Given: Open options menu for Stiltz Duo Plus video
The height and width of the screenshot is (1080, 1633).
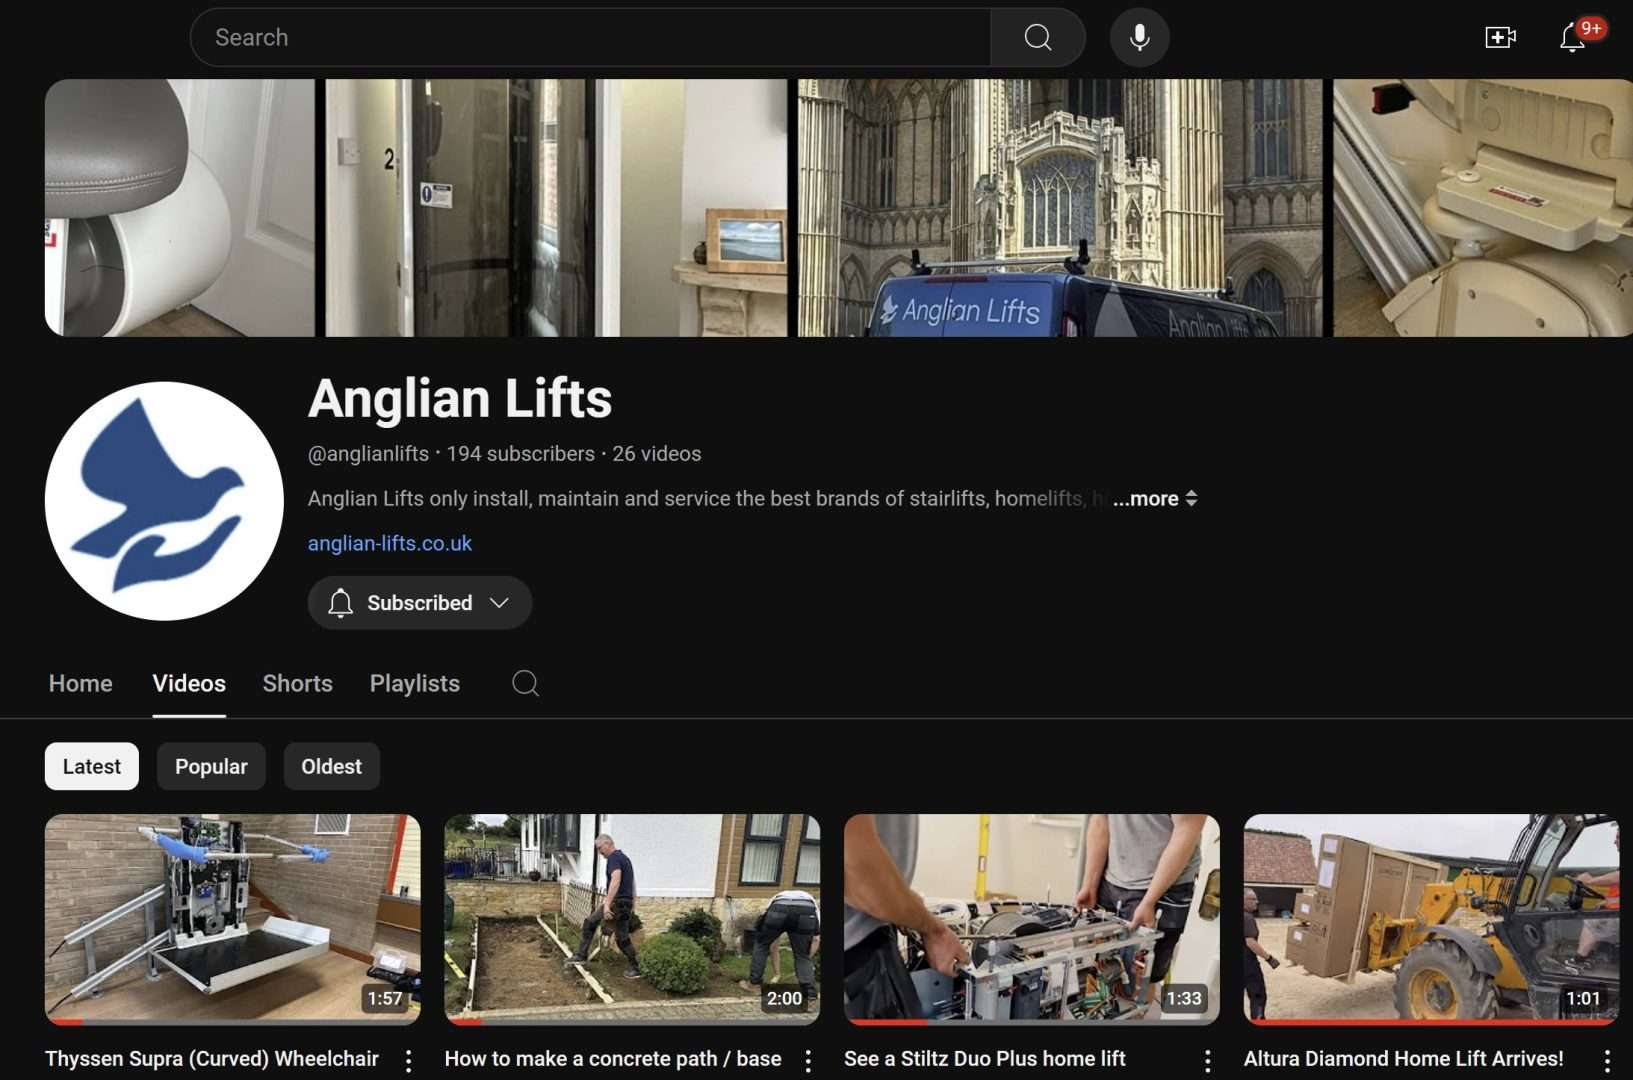Looking at the screenshot, I should [x=1207, y=1061].
